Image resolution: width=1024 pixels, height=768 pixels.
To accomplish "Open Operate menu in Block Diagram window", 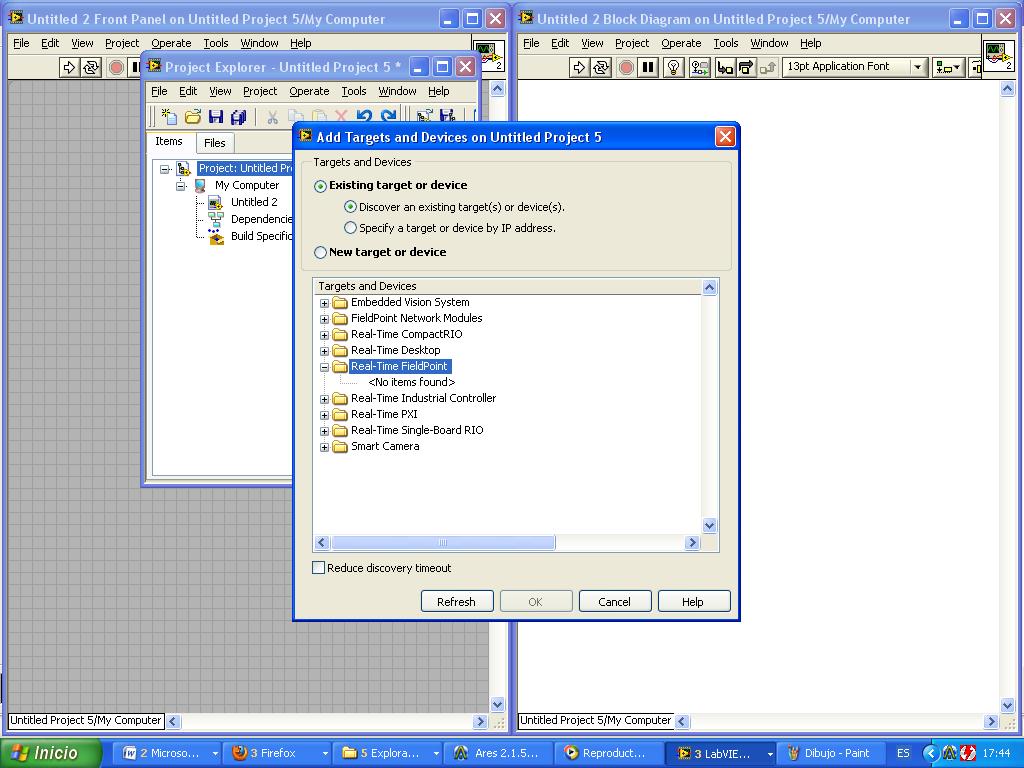I will 680,43.
